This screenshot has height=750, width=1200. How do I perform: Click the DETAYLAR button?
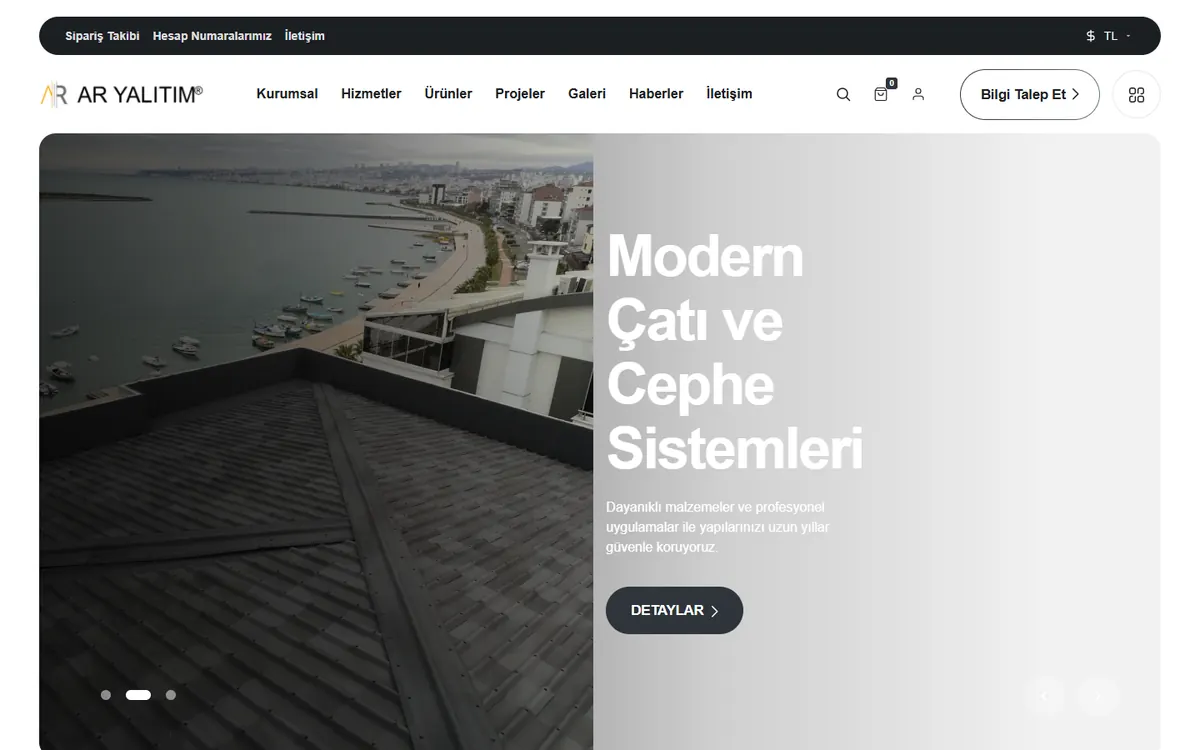674,610
